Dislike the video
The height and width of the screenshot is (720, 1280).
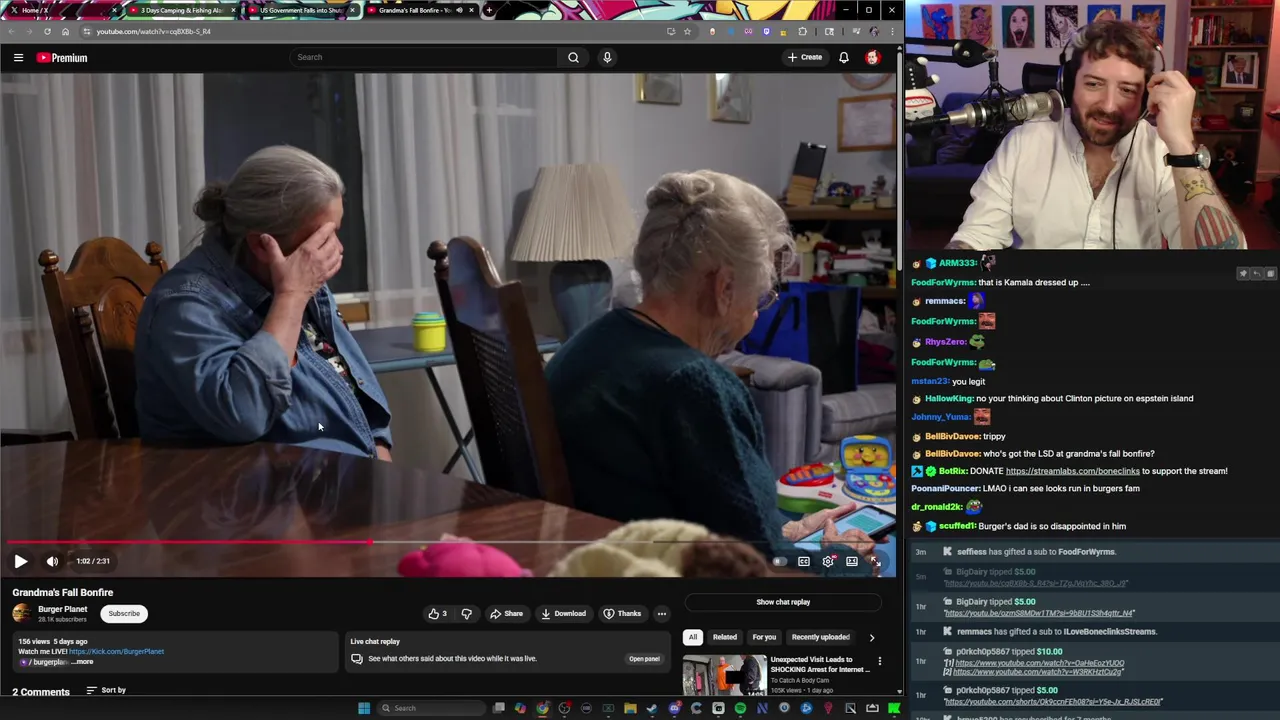pyautogui.click(x=466, y=614)
